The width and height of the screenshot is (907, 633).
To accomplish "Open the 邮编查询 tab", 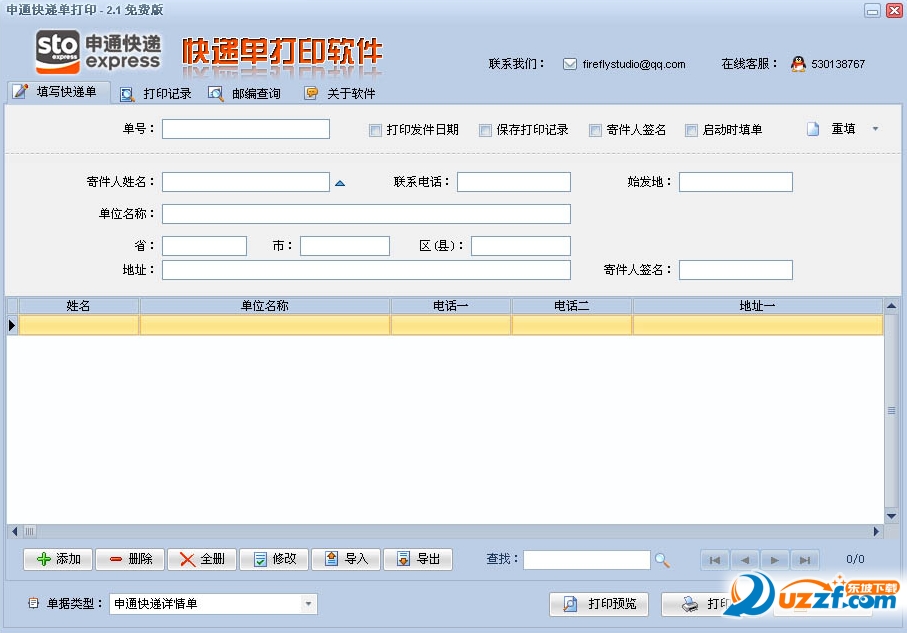I will point(245,94).
